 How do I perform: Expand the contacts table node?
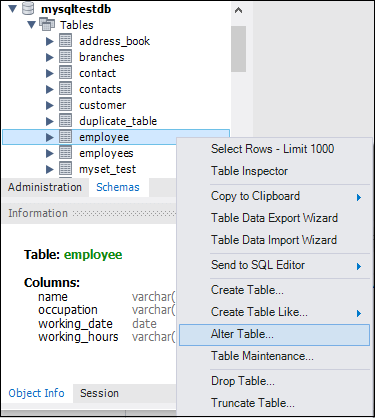[x=50, y=89]
